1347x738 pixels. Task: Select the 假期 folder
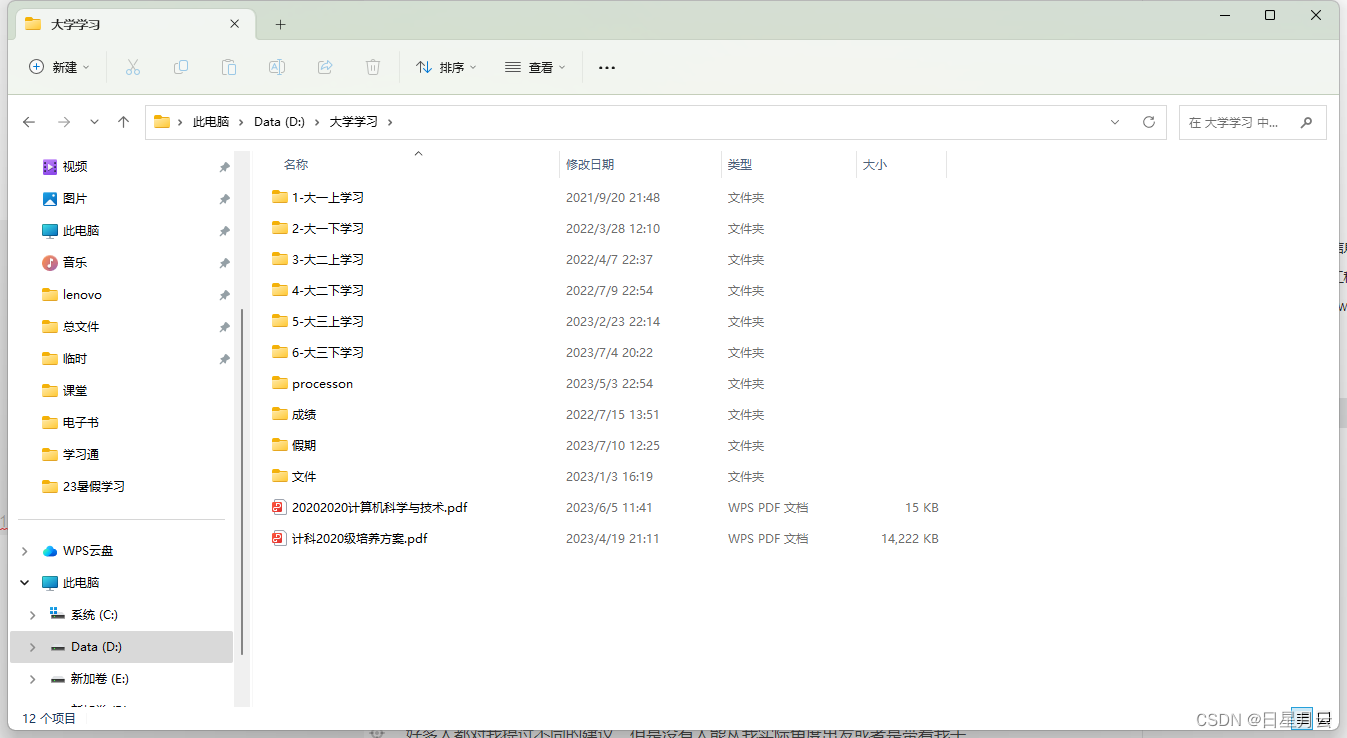[304, 446]
